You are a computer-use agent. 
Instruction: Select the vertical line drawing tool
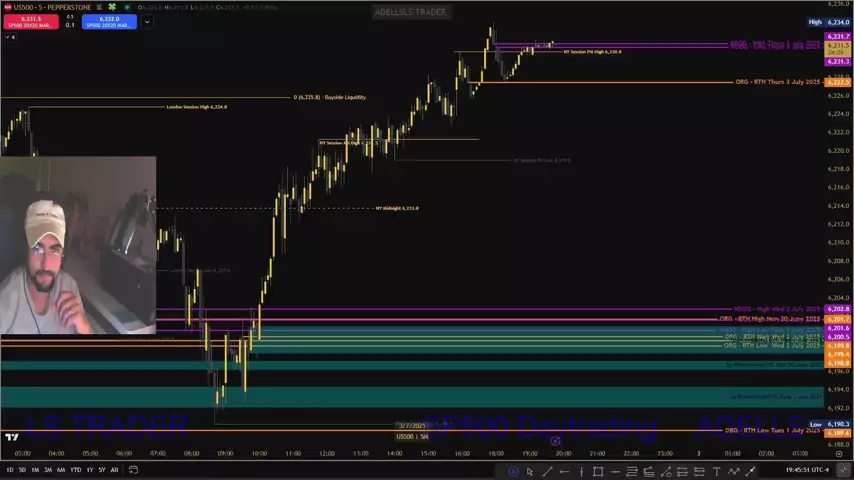[581, 471]
